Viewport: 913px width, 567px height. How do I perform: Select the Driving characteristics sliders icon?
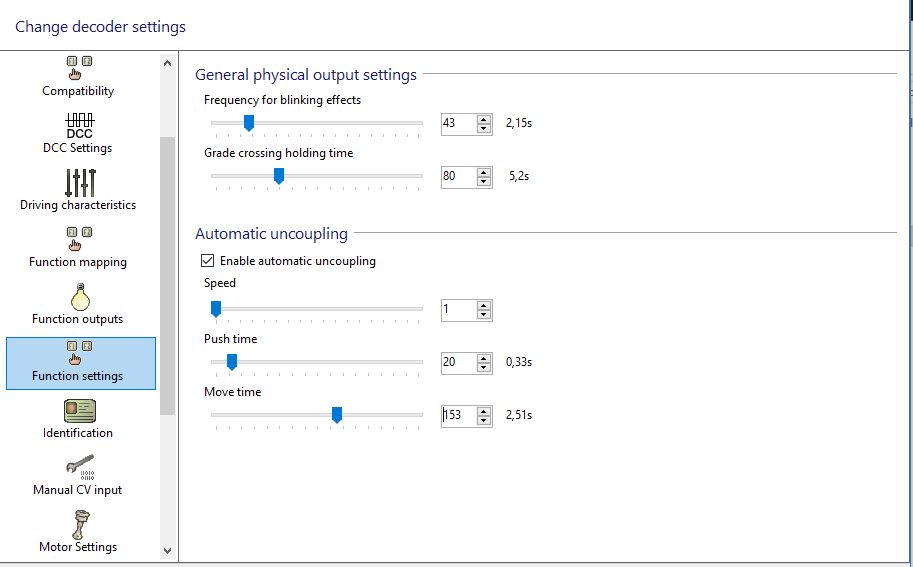click(80, 183)
